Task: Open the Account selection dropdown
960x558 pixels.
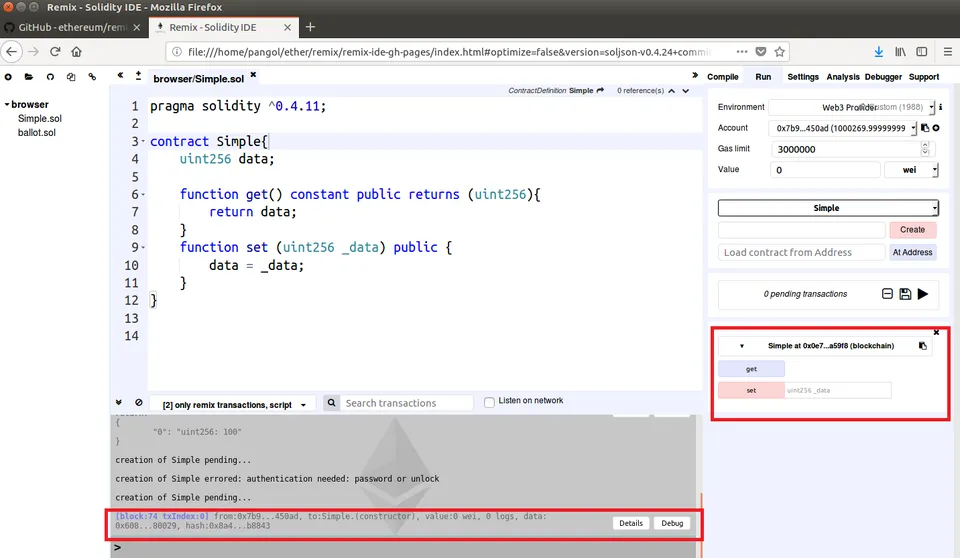Action: 843,128
